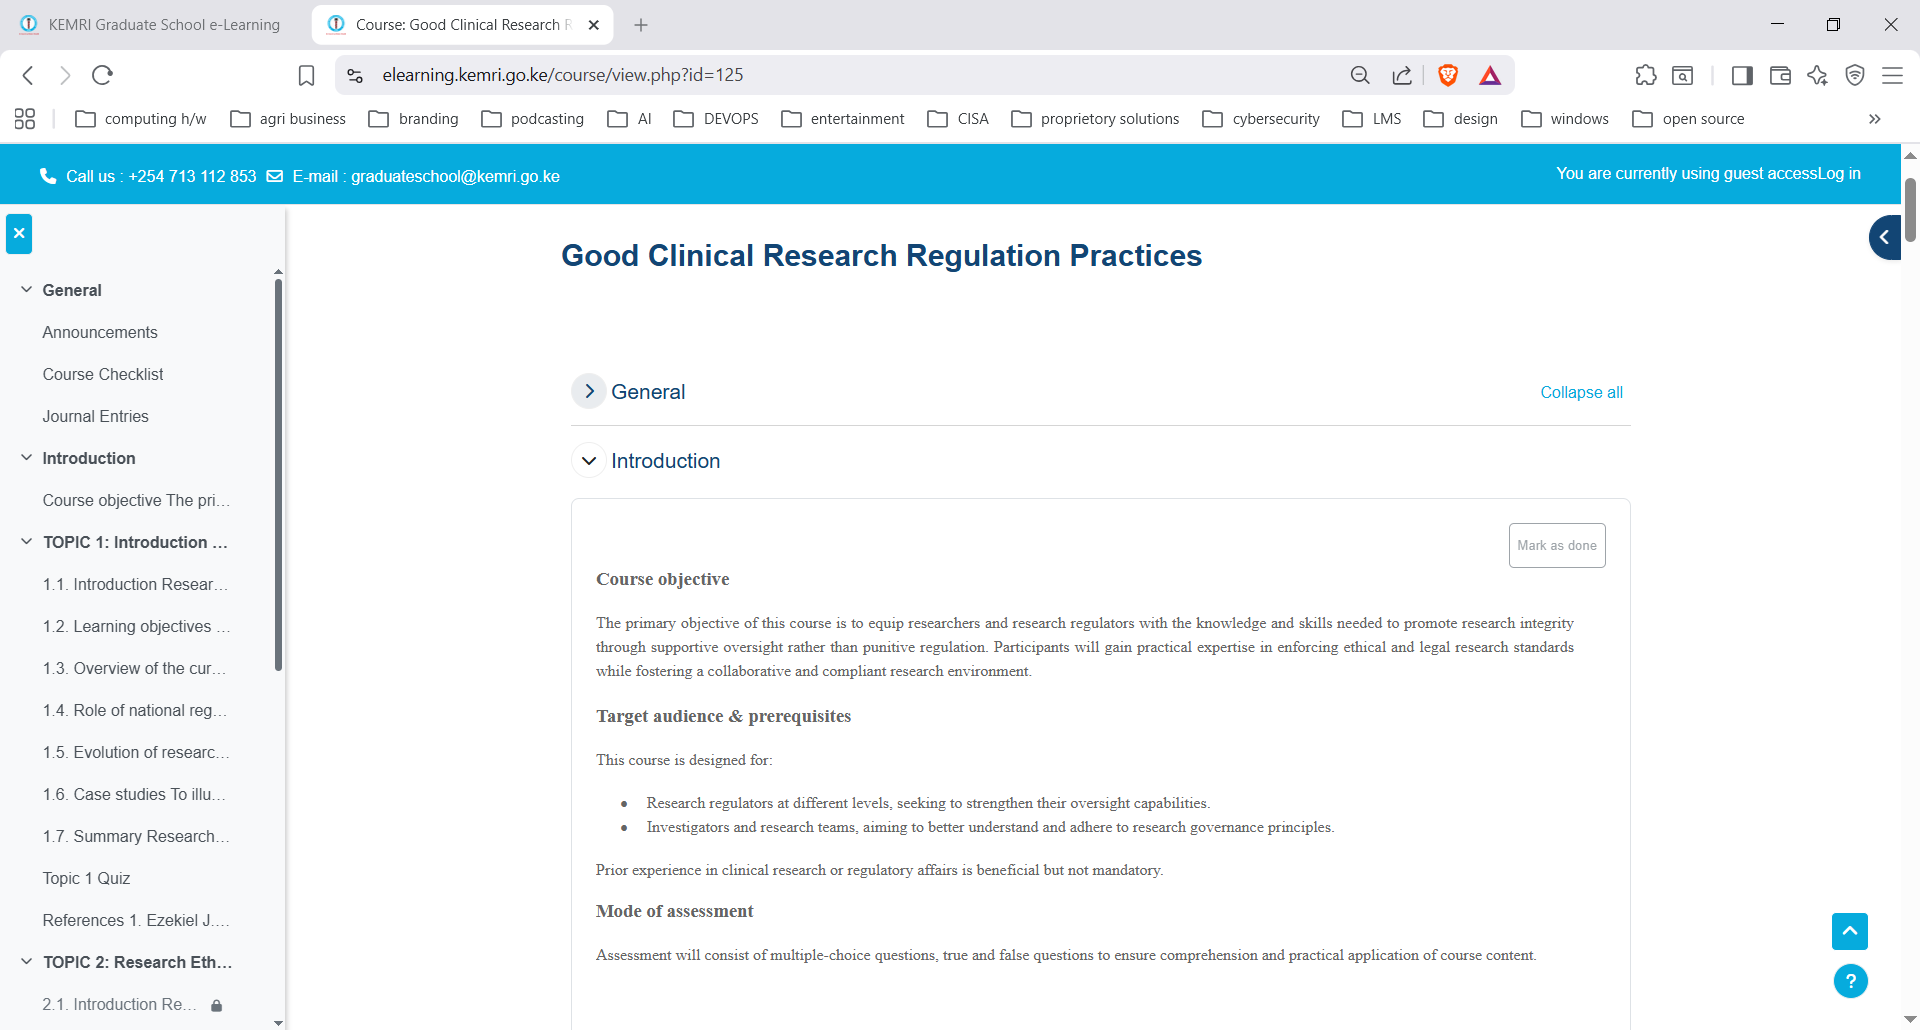The width and height of the screenshot is (1920, 1030).
Task: Click the search magnifier icon in address bar
Action: 1360,75
